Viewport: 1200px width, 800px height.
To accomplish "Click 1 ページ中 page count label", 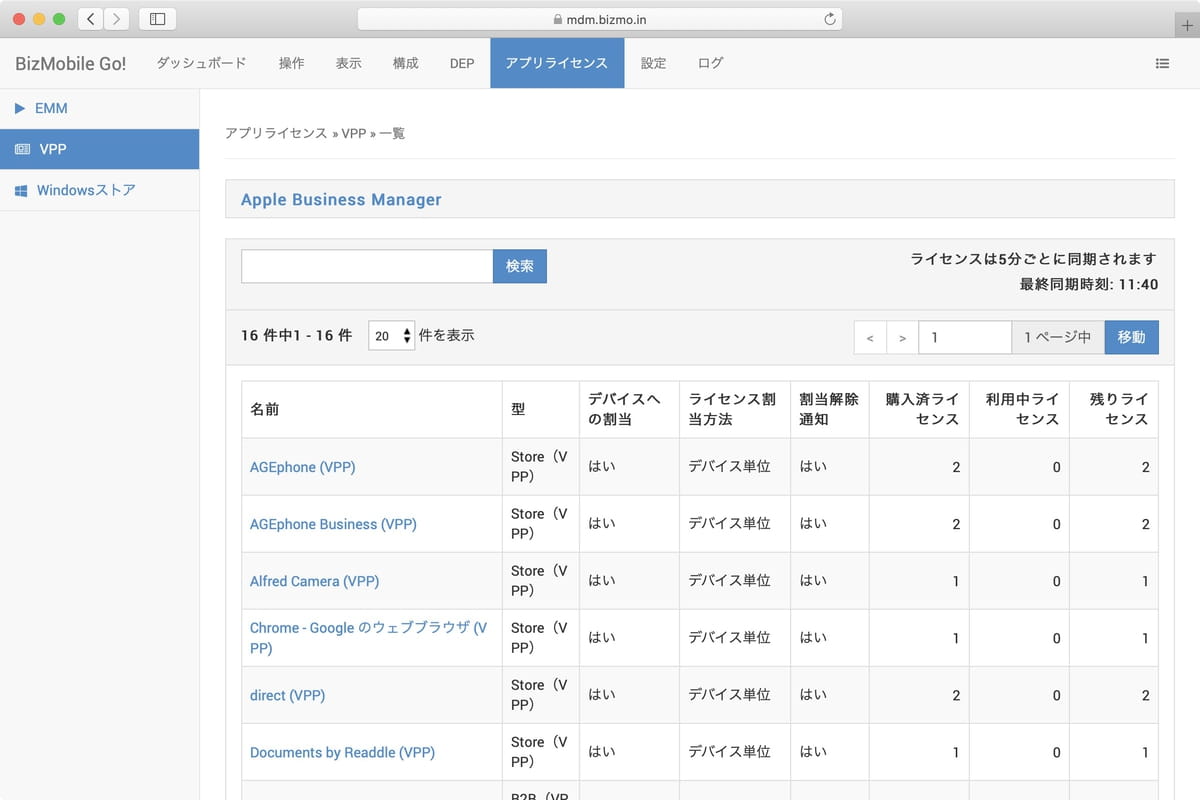I will 1057,338.
